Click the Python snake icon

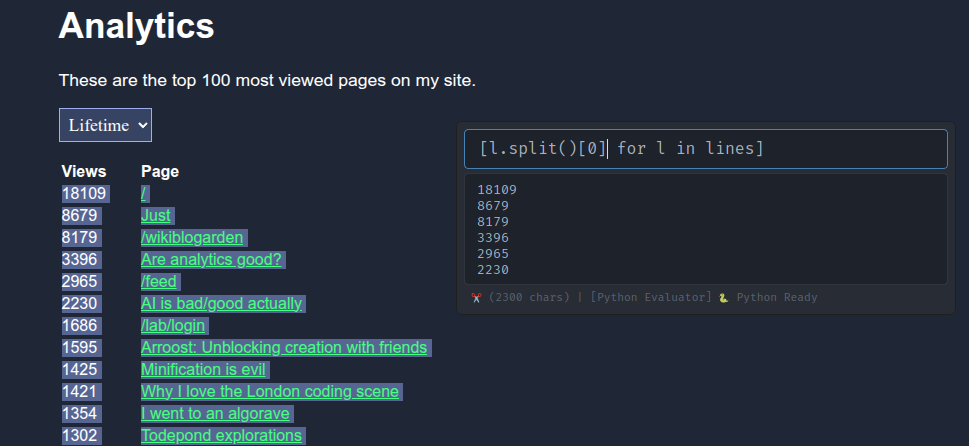coord(724,298)
